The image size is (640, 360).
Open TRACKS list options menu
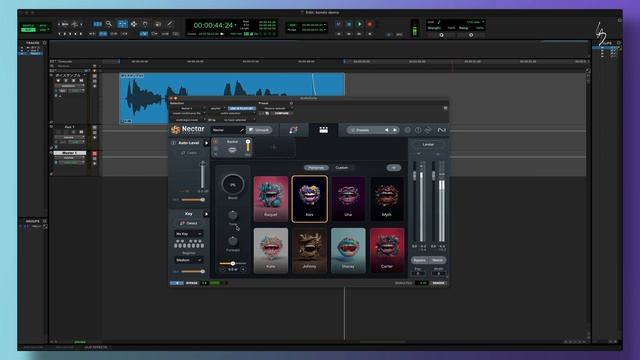coord(44,43)
